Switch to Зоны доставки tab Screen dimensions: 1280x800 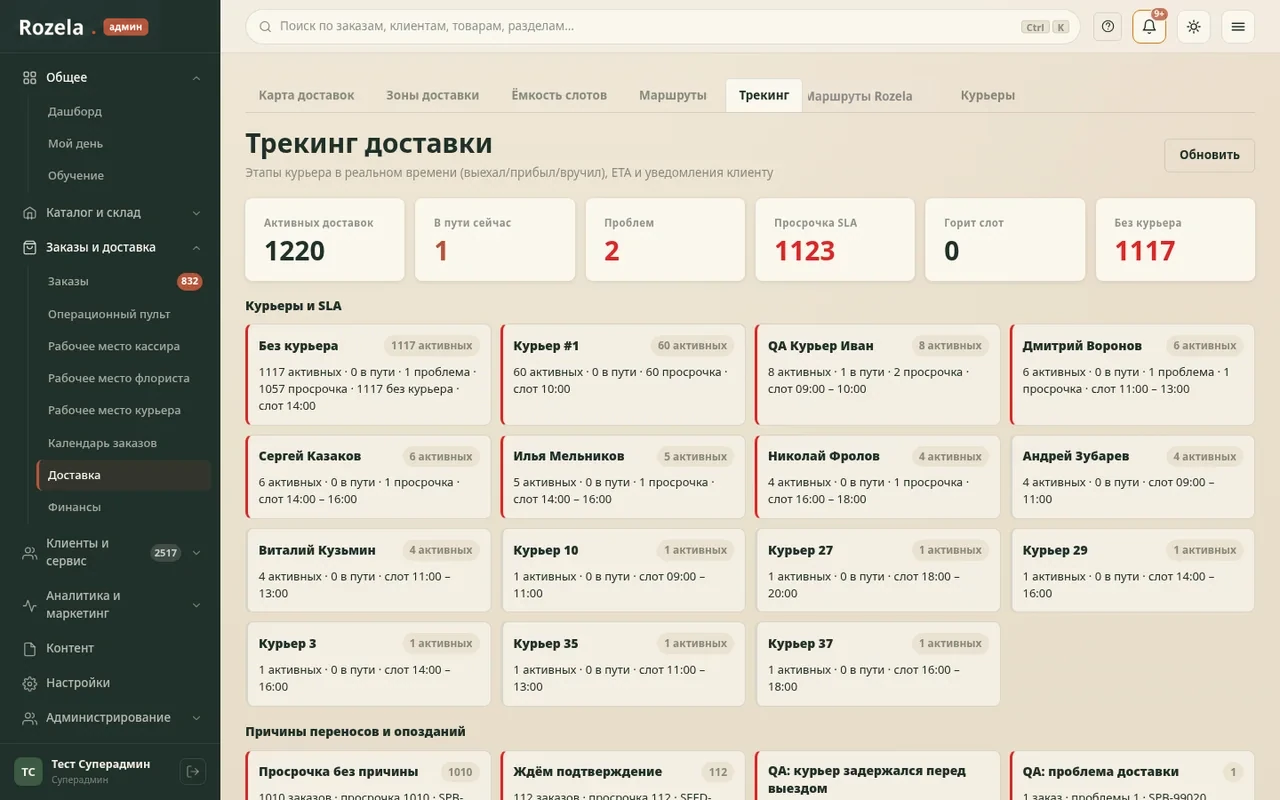coord(432,95)
